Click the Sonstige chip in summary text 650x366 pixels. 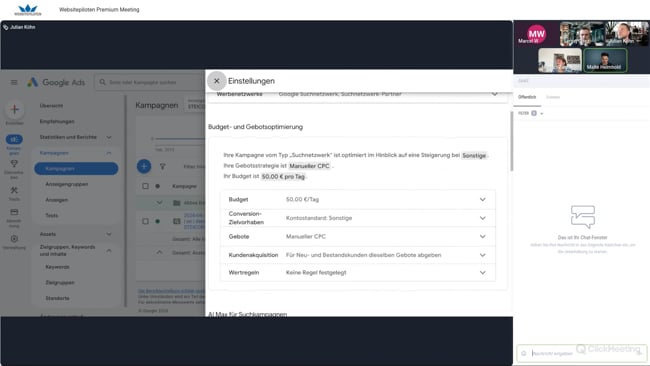474,155
